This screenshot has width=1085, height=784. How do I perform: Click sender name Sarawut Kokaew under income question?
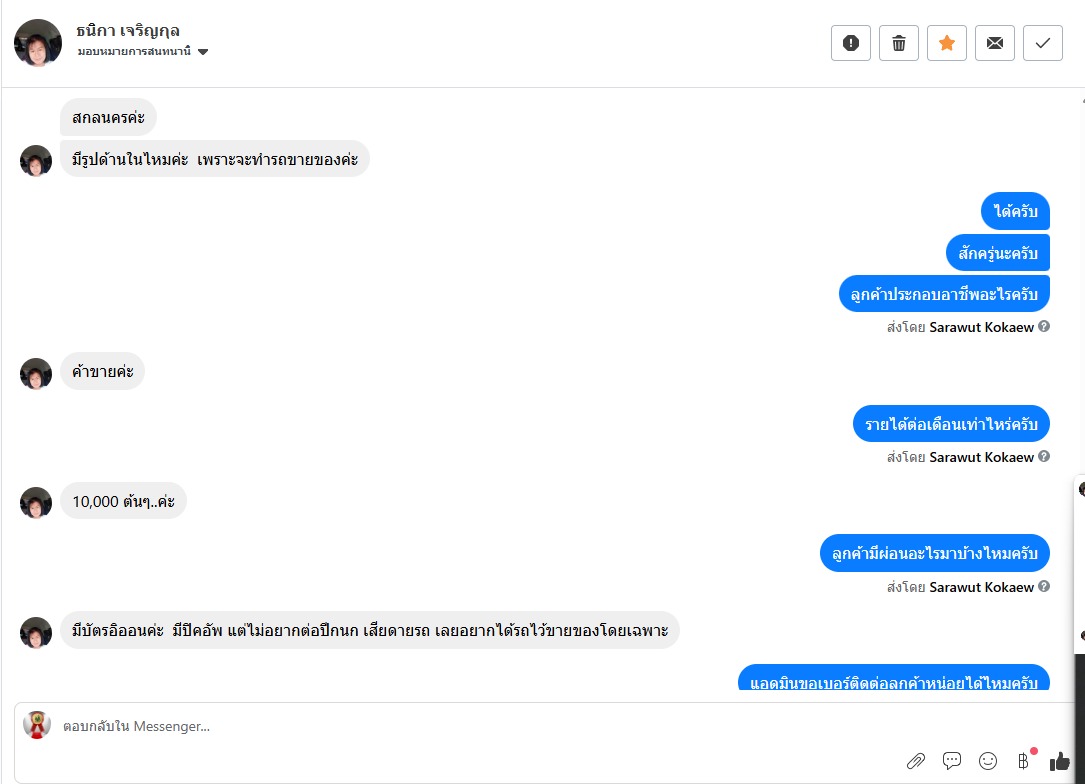pyautogui.click(x=981, y=457)
